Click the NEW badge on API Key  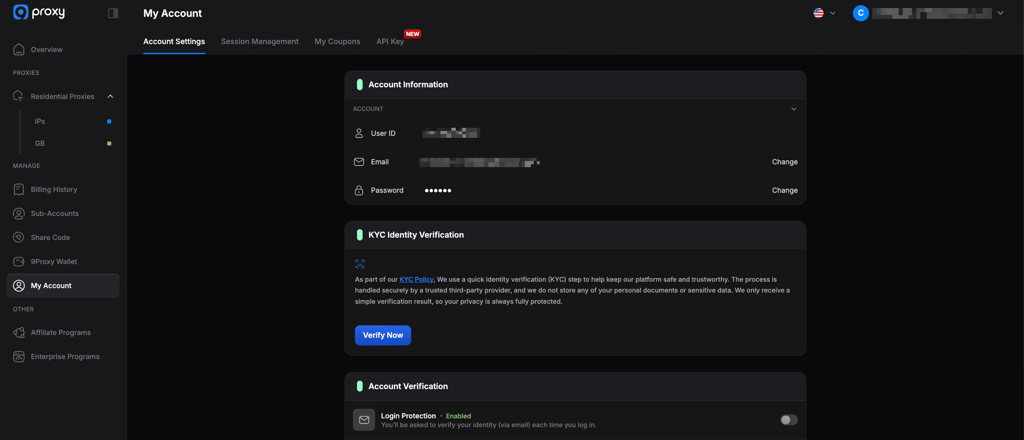pos(412,33)
